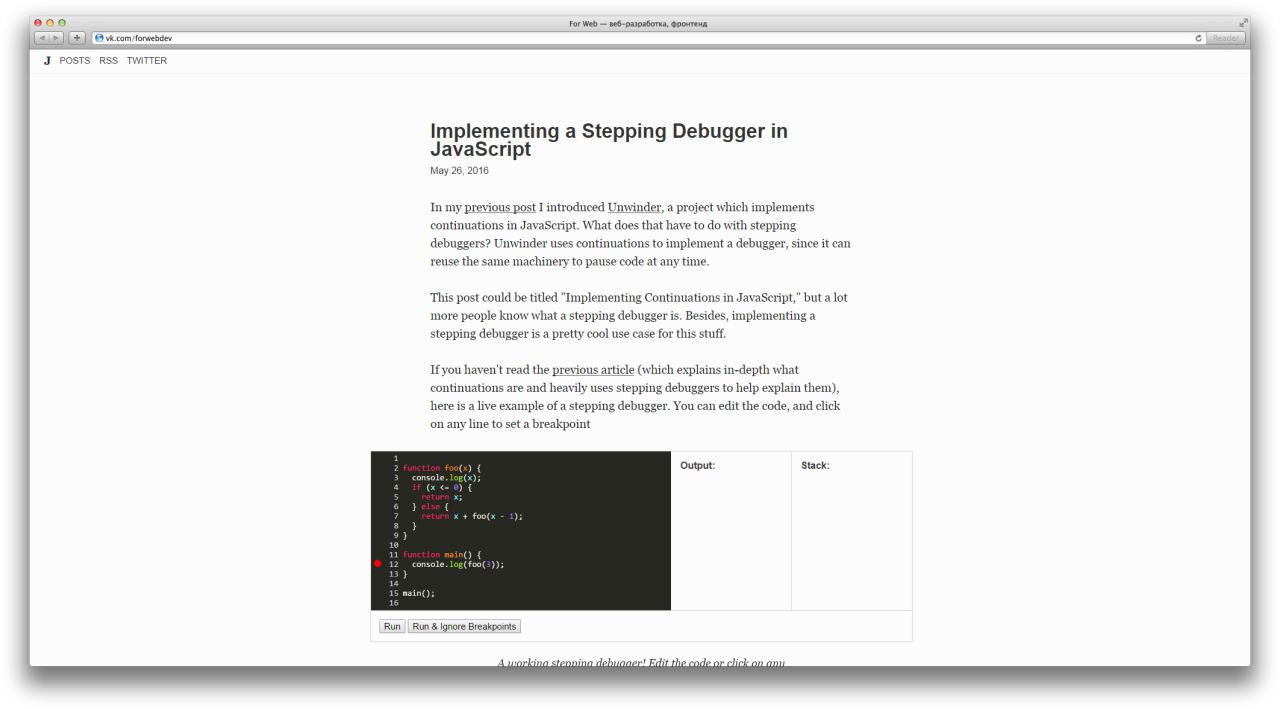Click the "Stack:" panel label
The width and height of the screenshot is (1280, 709).
[815, 466]
